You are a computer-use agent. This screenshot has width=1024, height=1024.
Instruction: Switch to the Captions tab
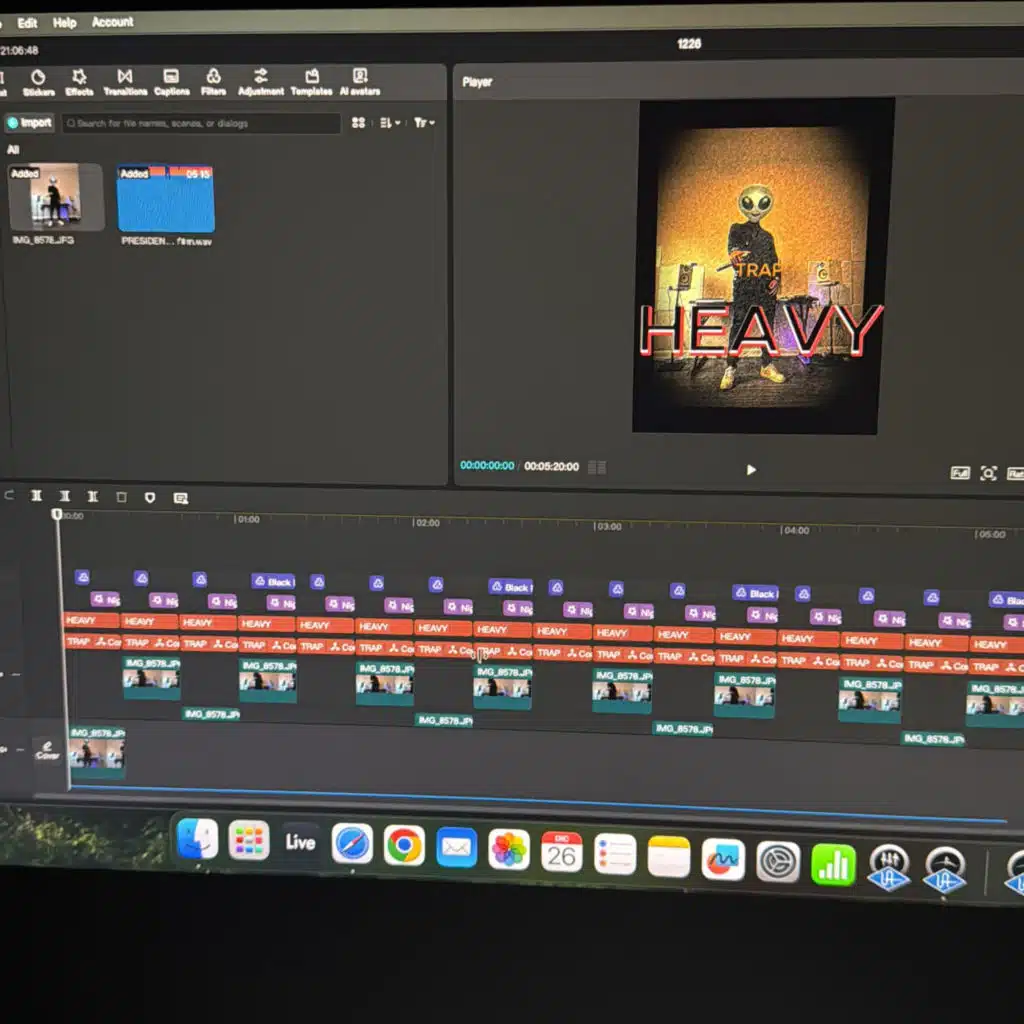[x=171, y=82]
